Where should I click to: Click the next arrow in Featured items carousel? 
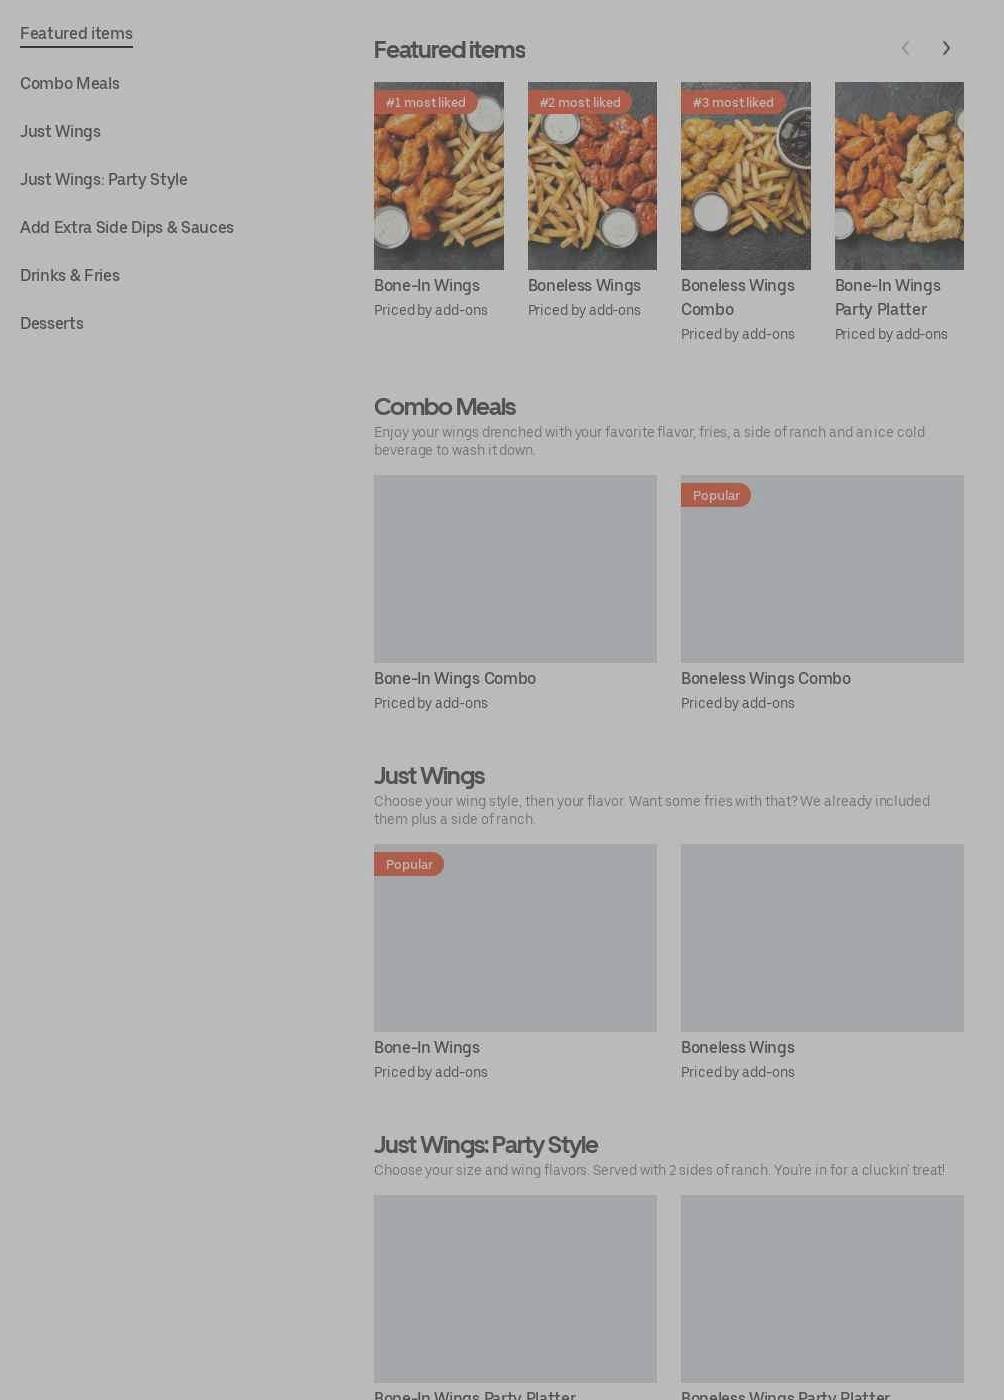[946, 48]
